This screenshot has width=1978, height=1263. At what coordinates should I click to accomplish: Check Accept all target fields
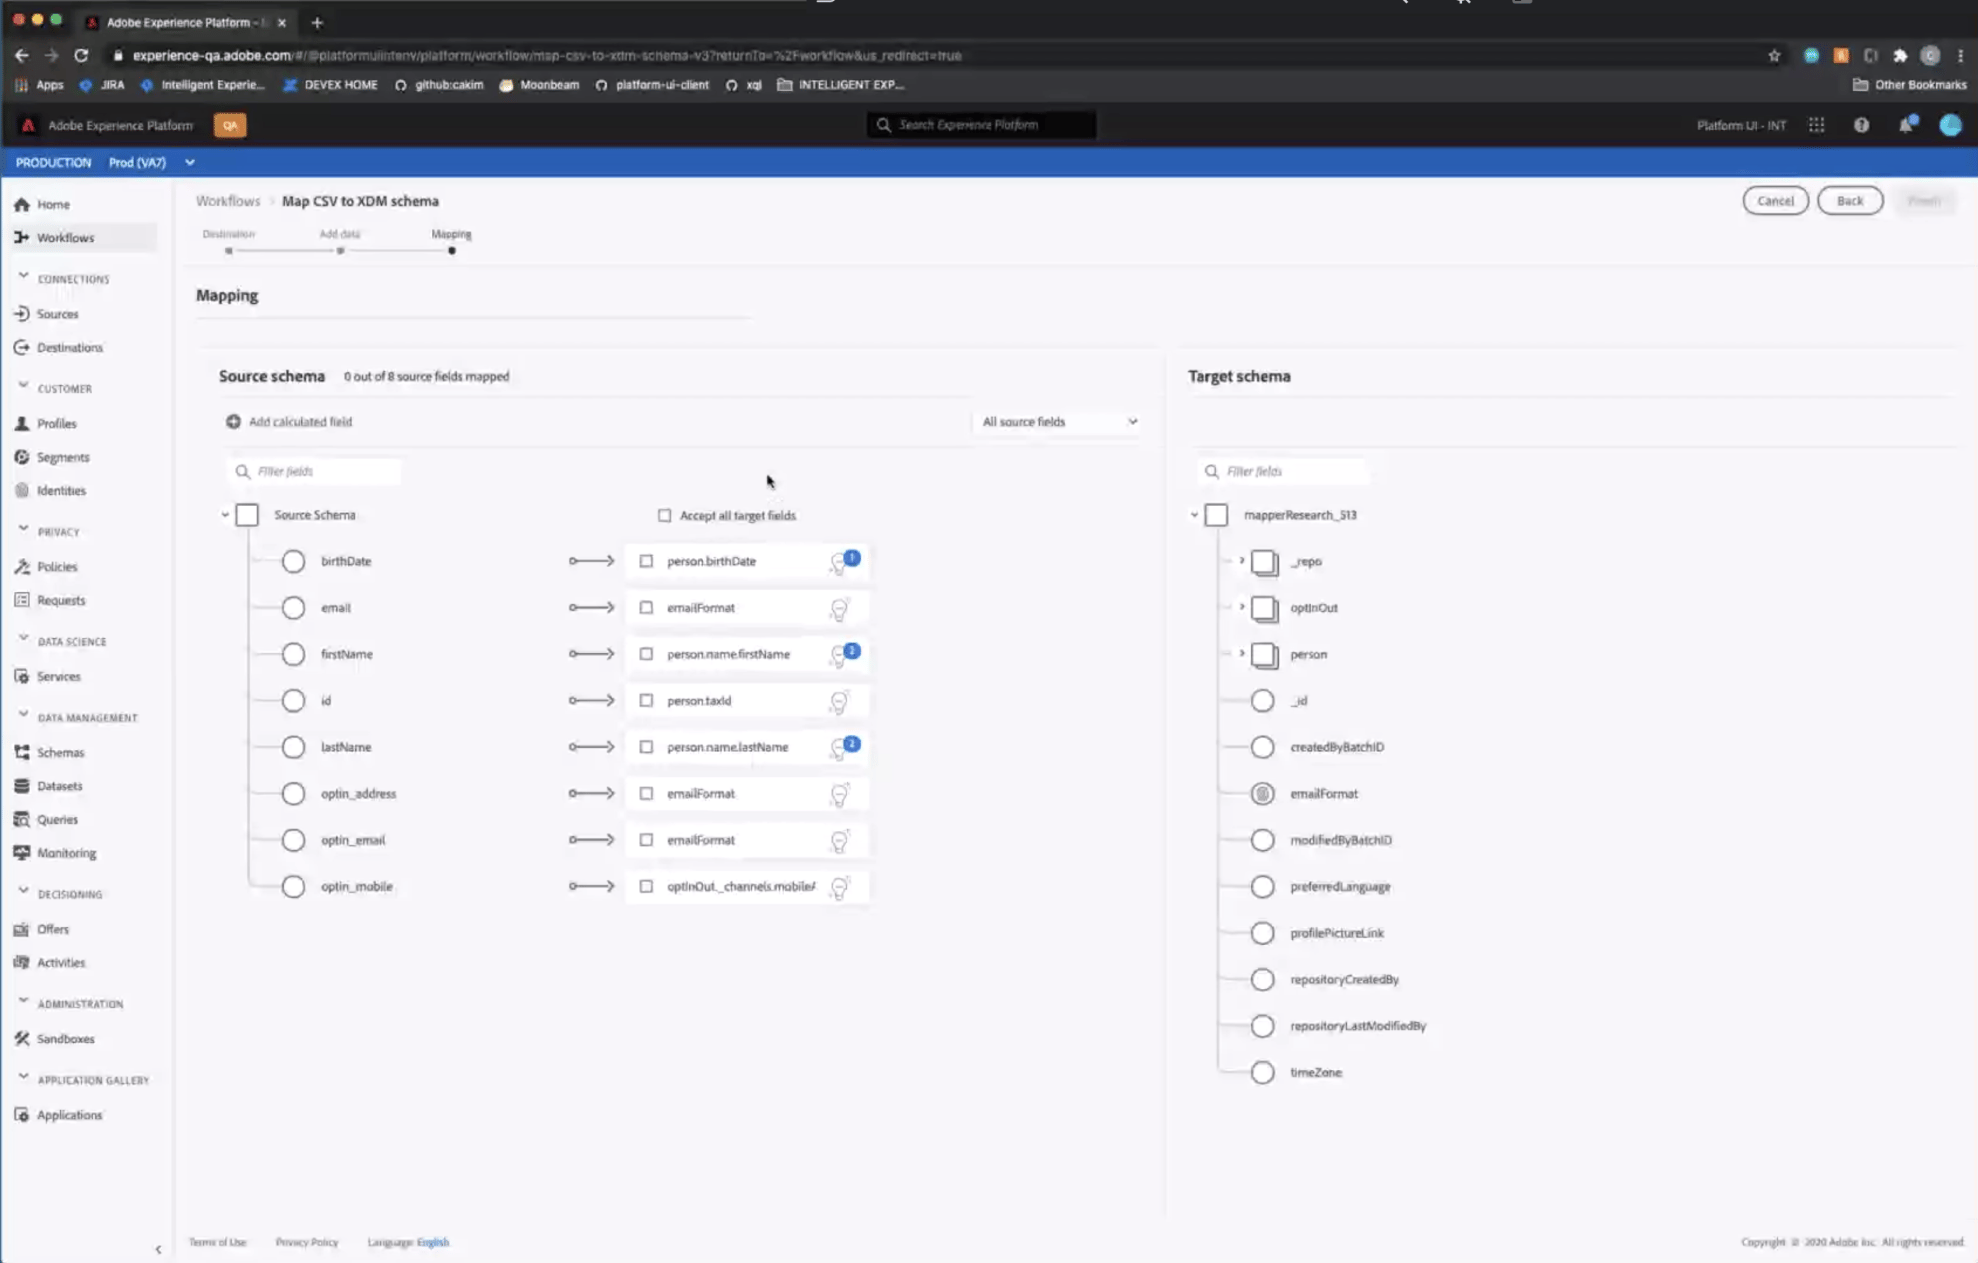665,516
